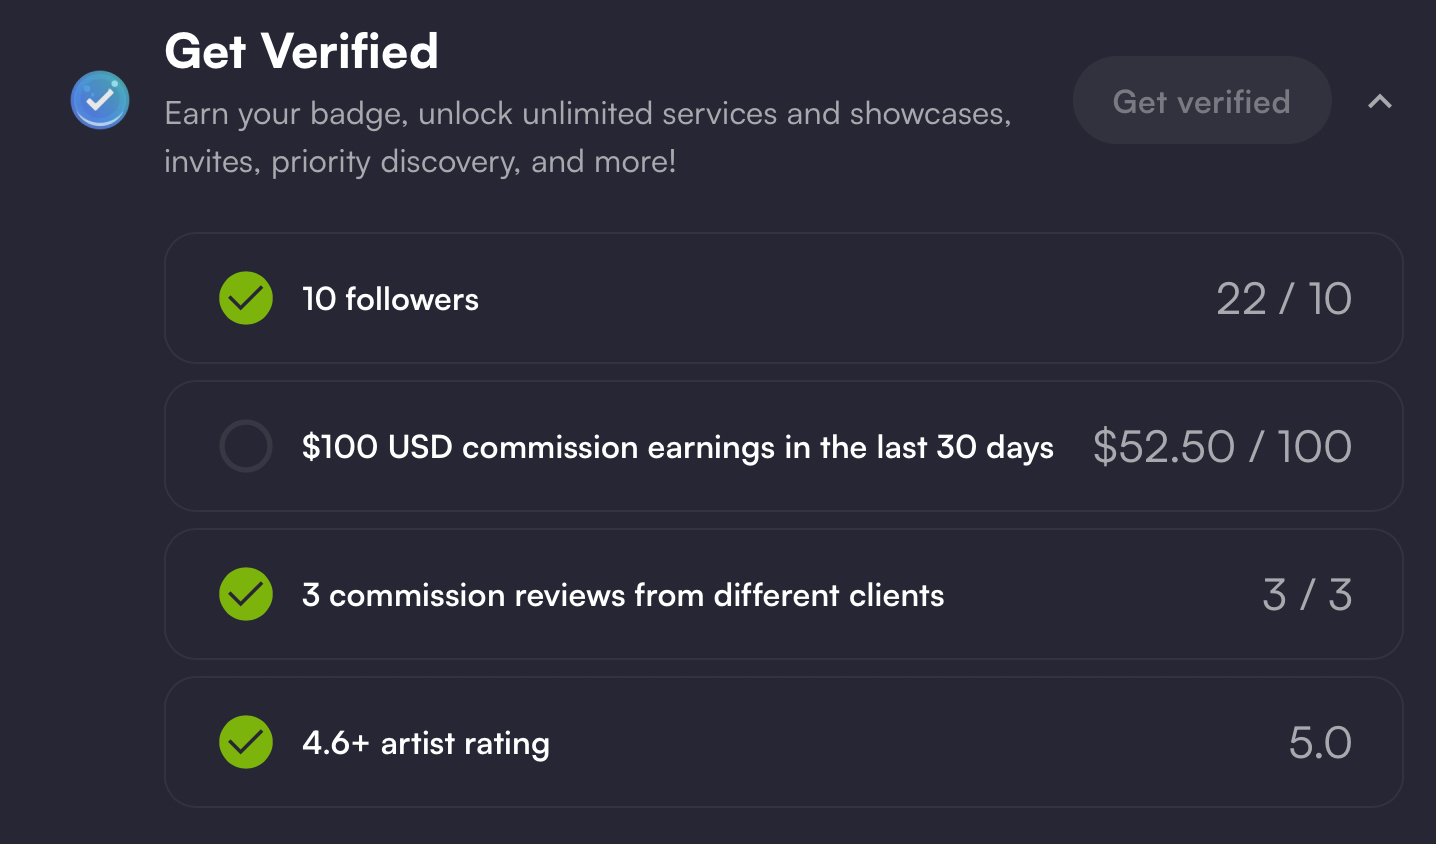Click the 3 / 3 reviews progress count
1436x844 pixels.
coord(1307,595)
